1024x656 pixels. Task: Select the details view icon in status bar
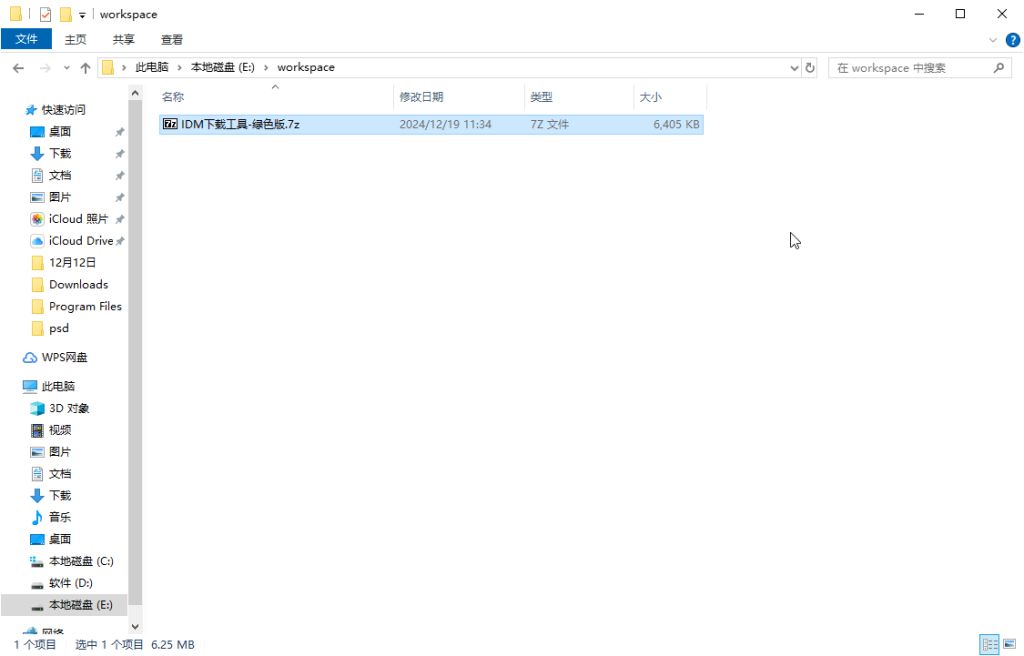(x=990, y=645)
